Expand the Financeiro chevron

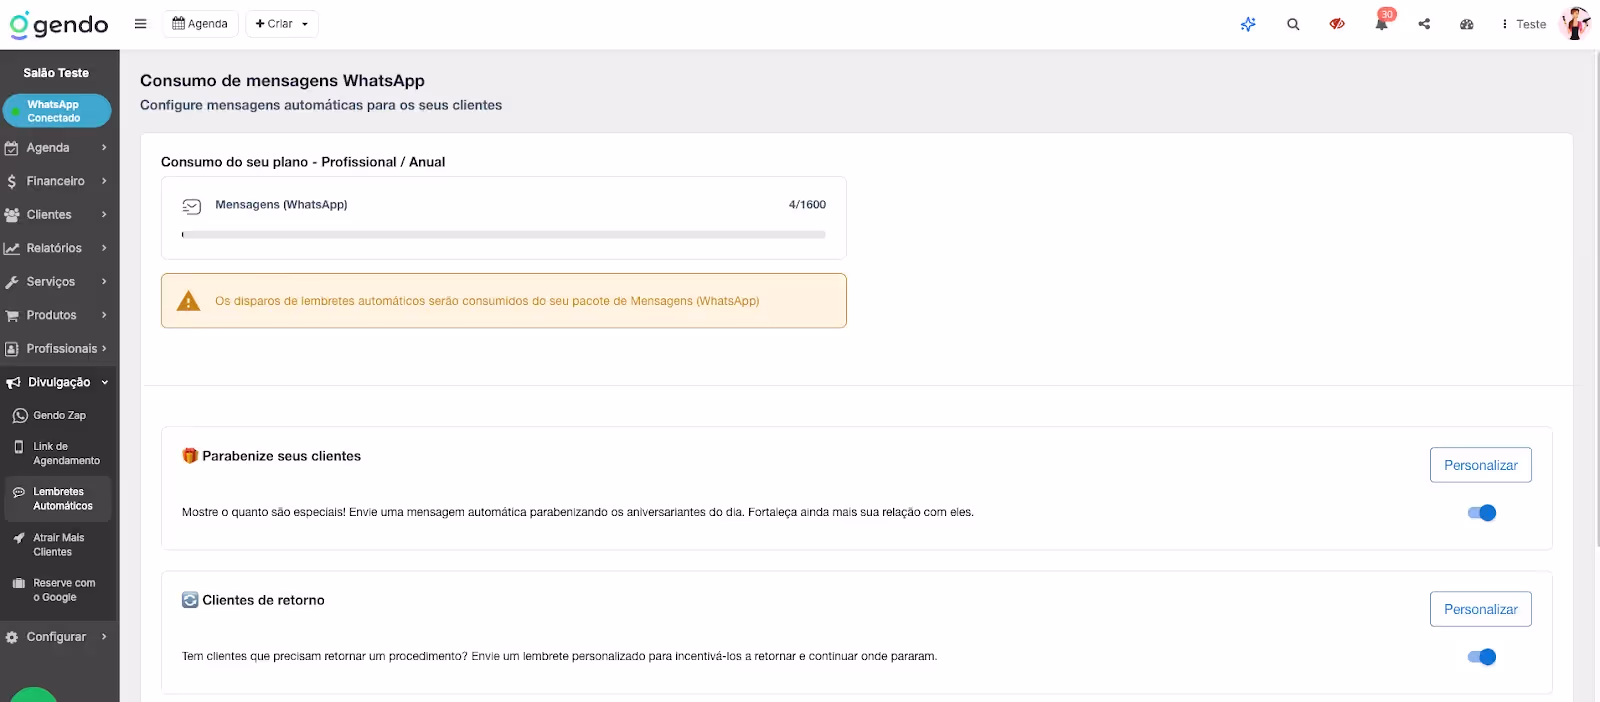tap(104, 181)
